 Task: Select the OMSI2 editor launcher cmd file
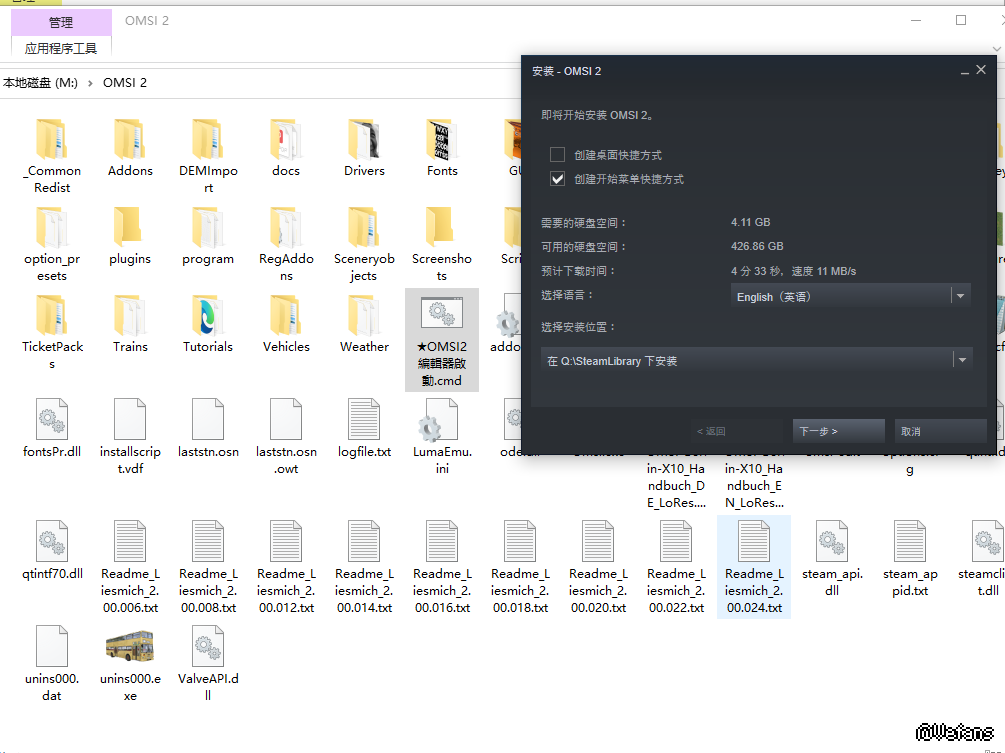[x=441, y=317]
